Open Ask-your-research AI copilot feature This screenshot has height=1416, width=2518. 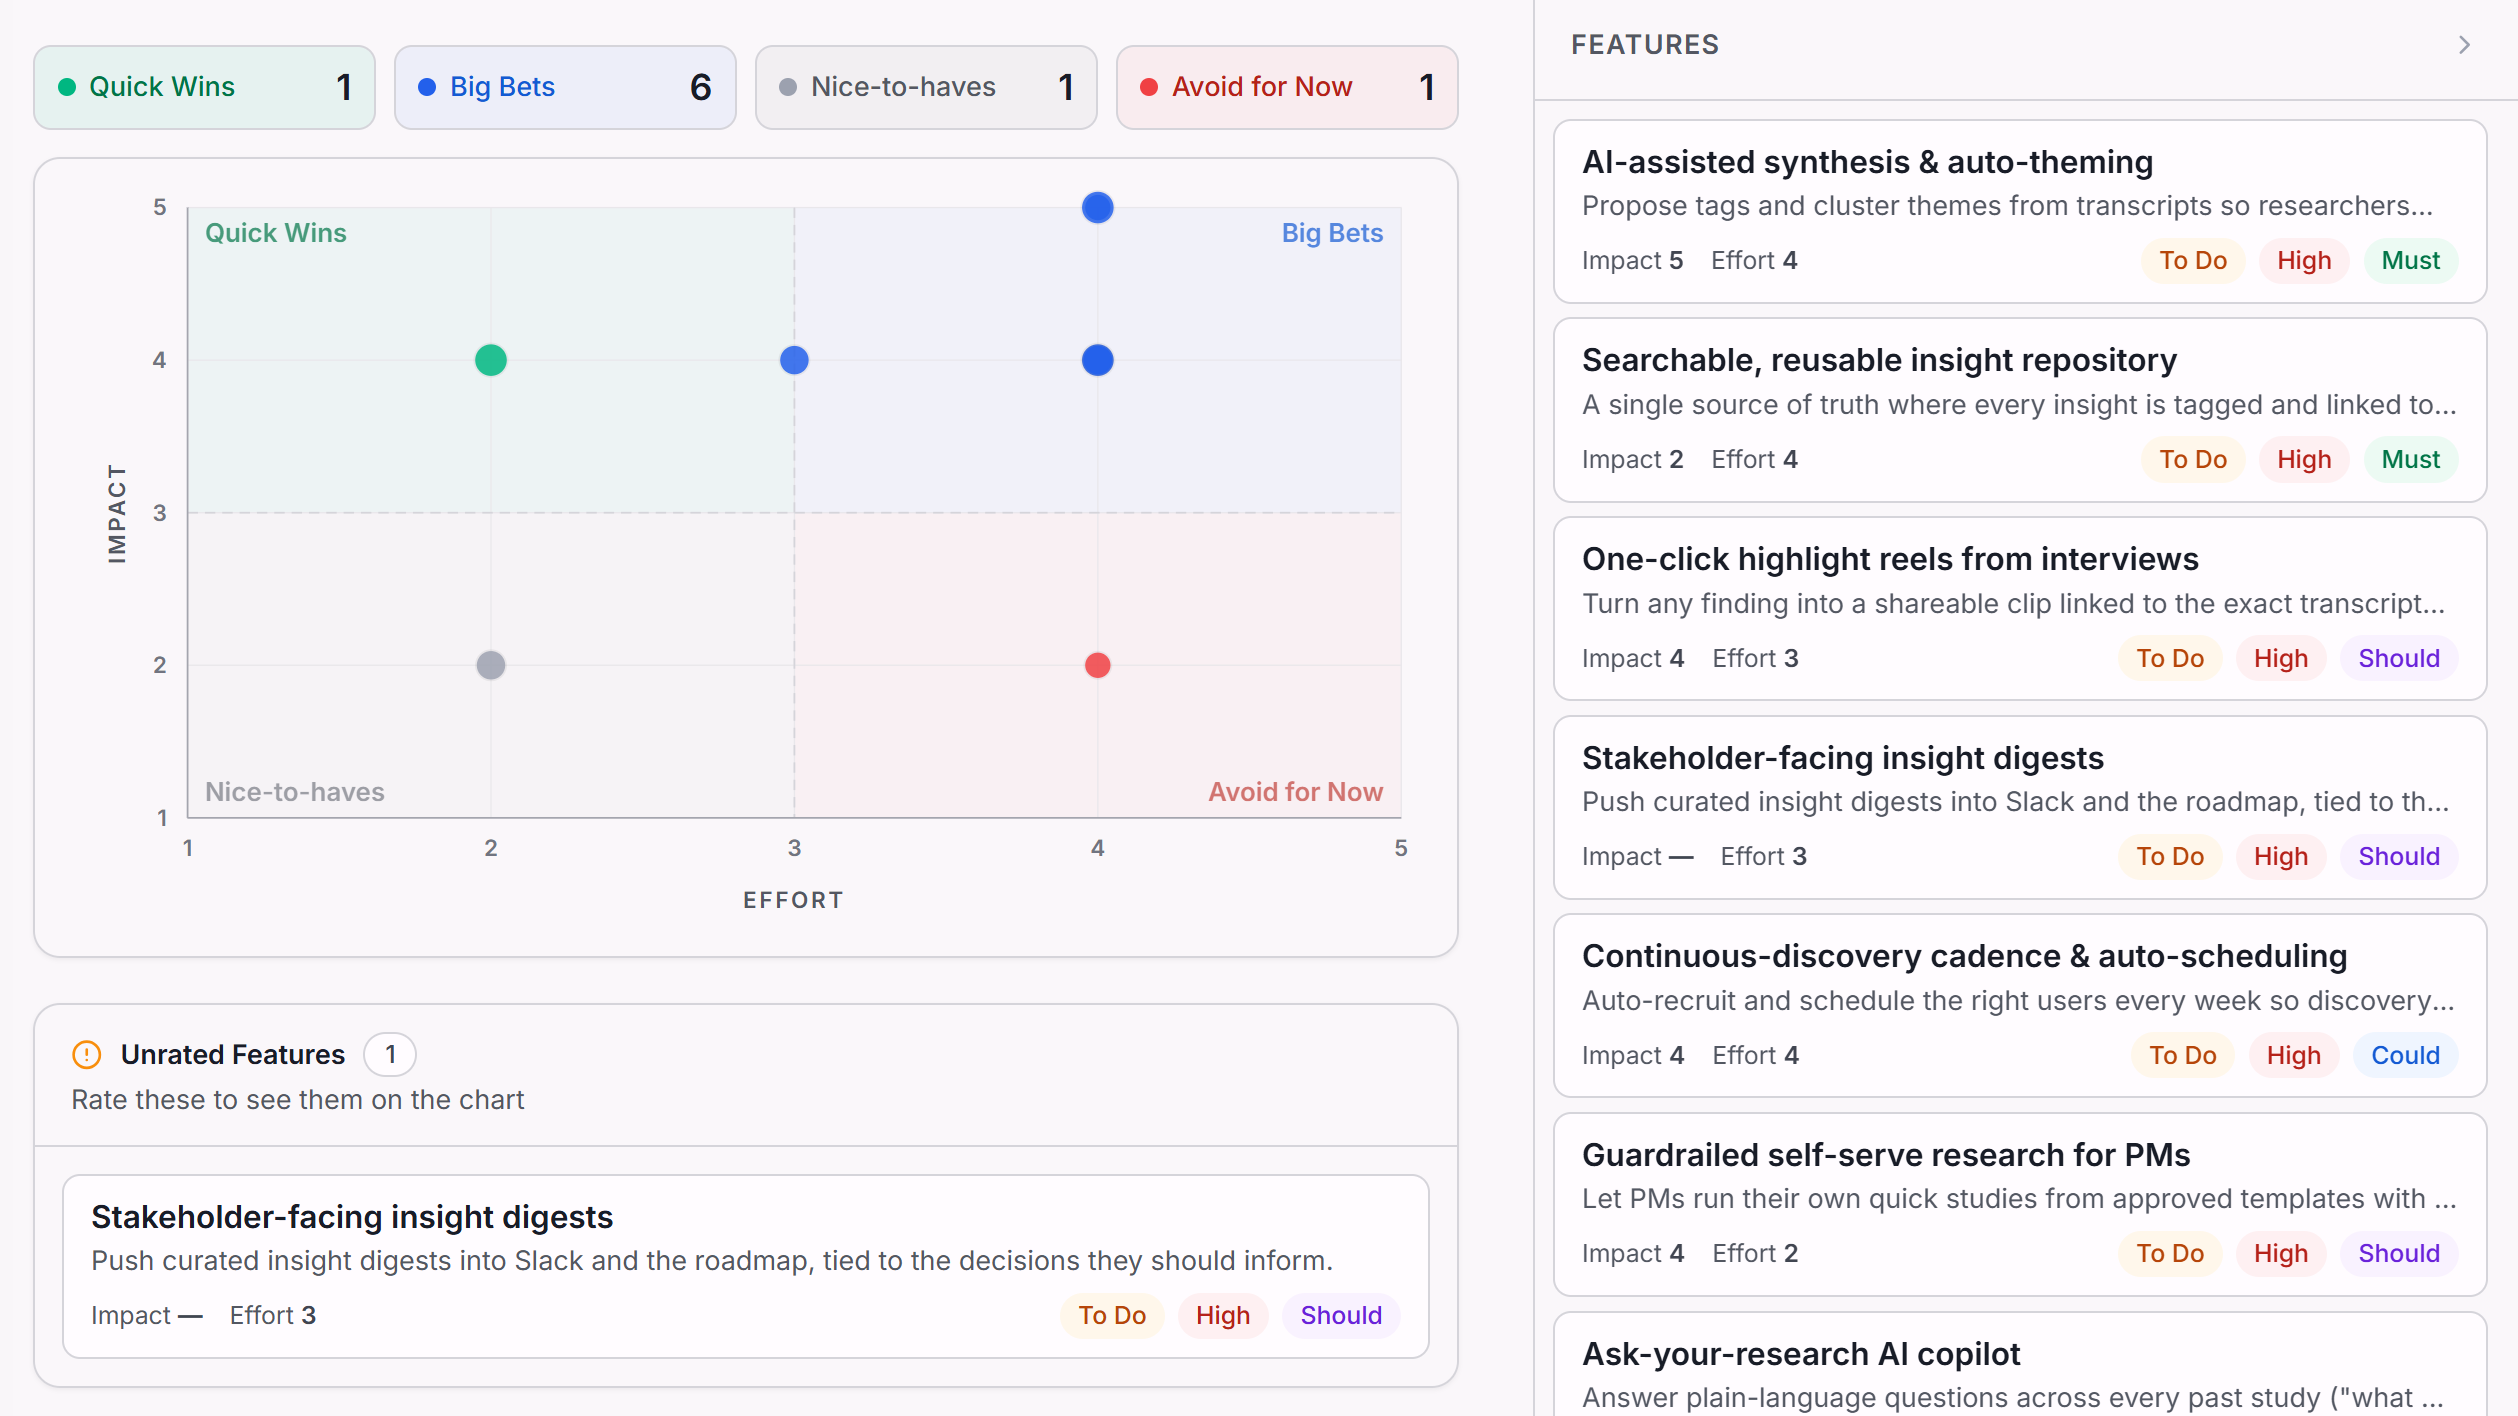click(x=2020, y=1365)
